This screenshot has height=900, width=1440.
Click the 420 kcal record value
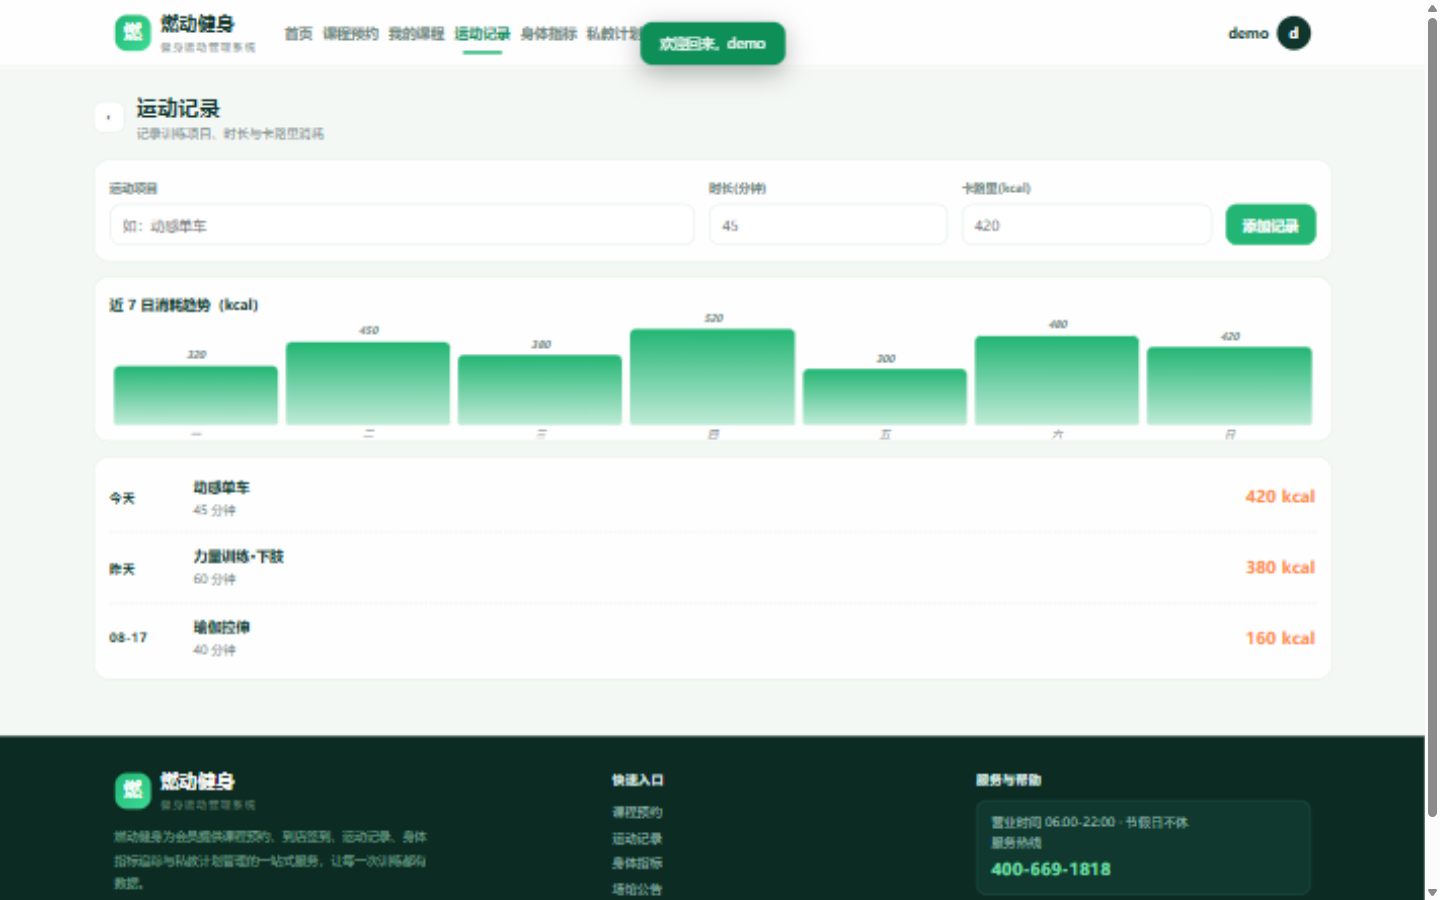pyautogui.click(x=1280, y=497)
